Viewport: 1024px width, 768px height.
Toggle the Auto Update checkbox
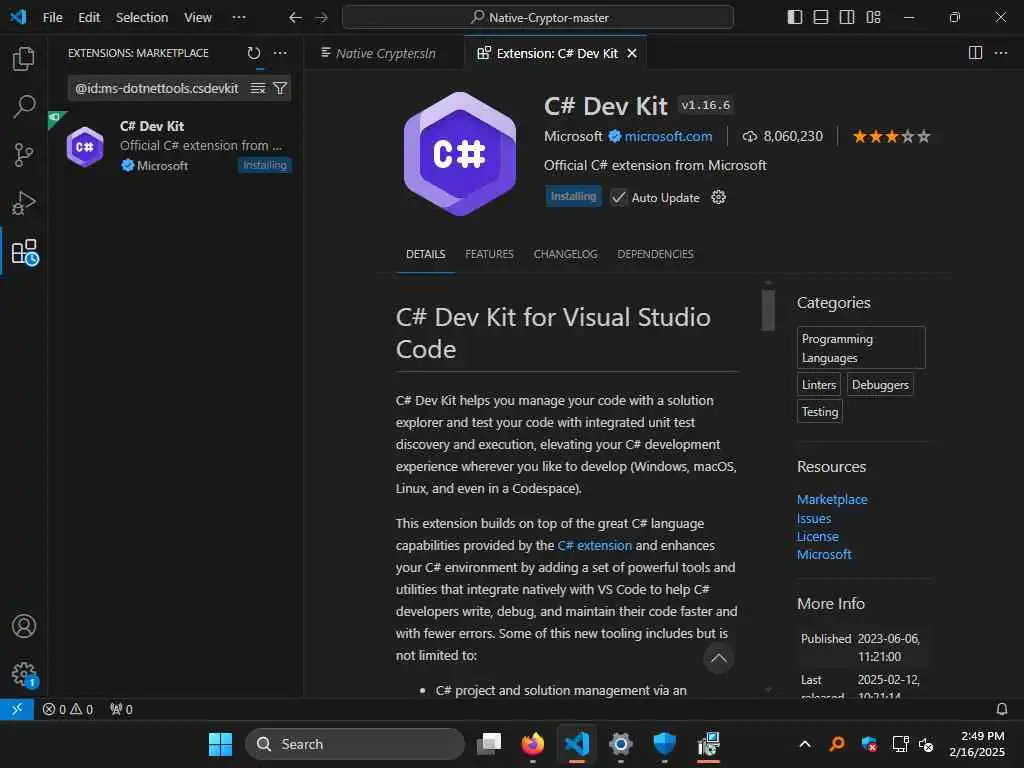tap(618, 197)
